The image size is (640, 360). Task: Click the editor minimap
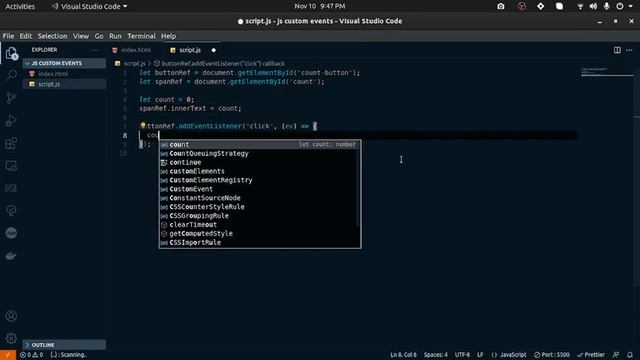tap(607, 73)
